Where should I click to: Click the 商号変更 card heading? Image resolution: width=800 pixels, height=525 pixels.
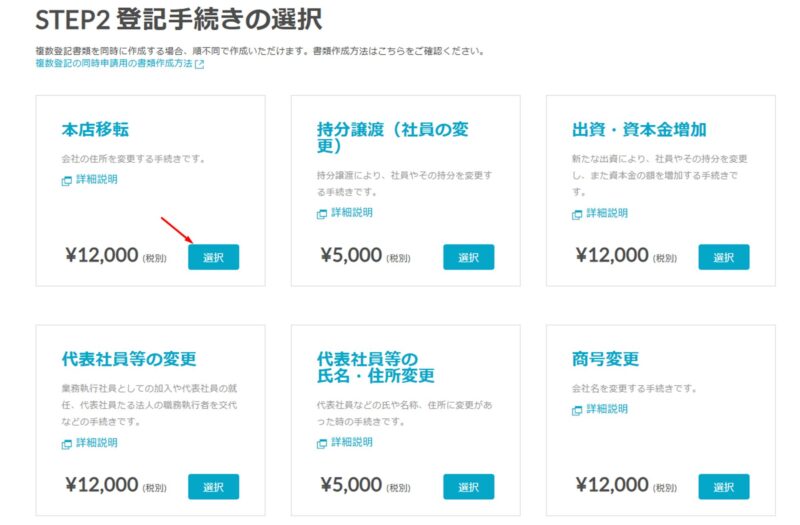click(x=605, y=360)
